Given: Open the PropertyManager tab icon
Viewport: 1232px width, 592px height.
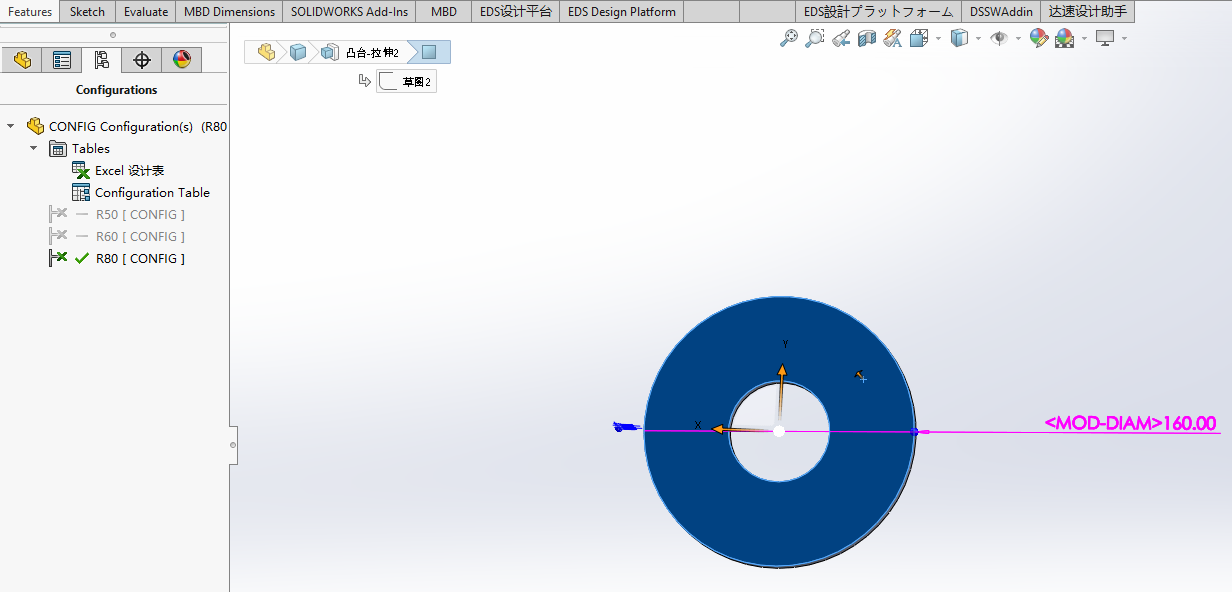Looking at the screenshot, I should coord(62,60).
